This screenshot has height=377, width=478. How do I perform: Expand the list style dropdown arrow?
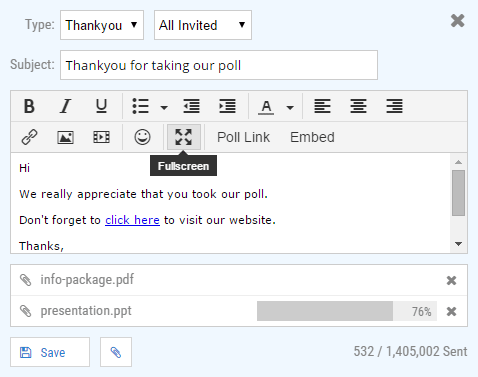164,107
